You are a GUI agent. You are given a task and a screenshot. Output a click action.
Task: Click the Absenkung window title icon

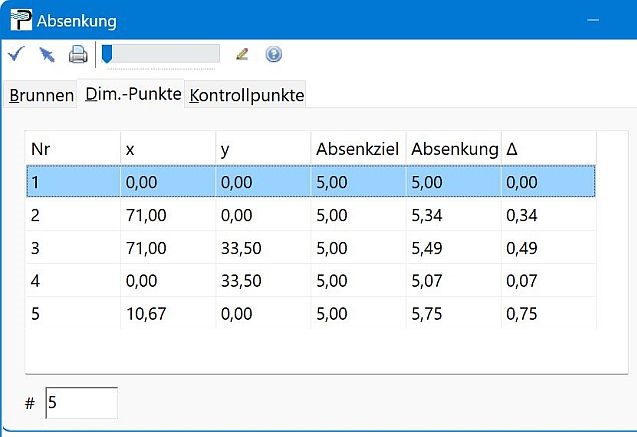click(19, 20)
